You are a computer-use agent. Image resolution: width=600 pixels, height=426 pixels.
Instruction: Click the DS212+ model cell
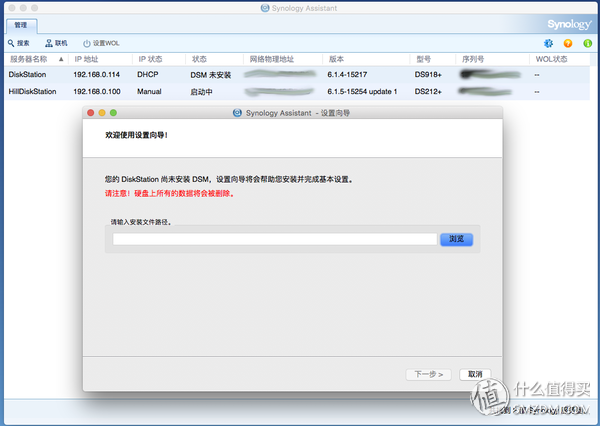[428, 91]
